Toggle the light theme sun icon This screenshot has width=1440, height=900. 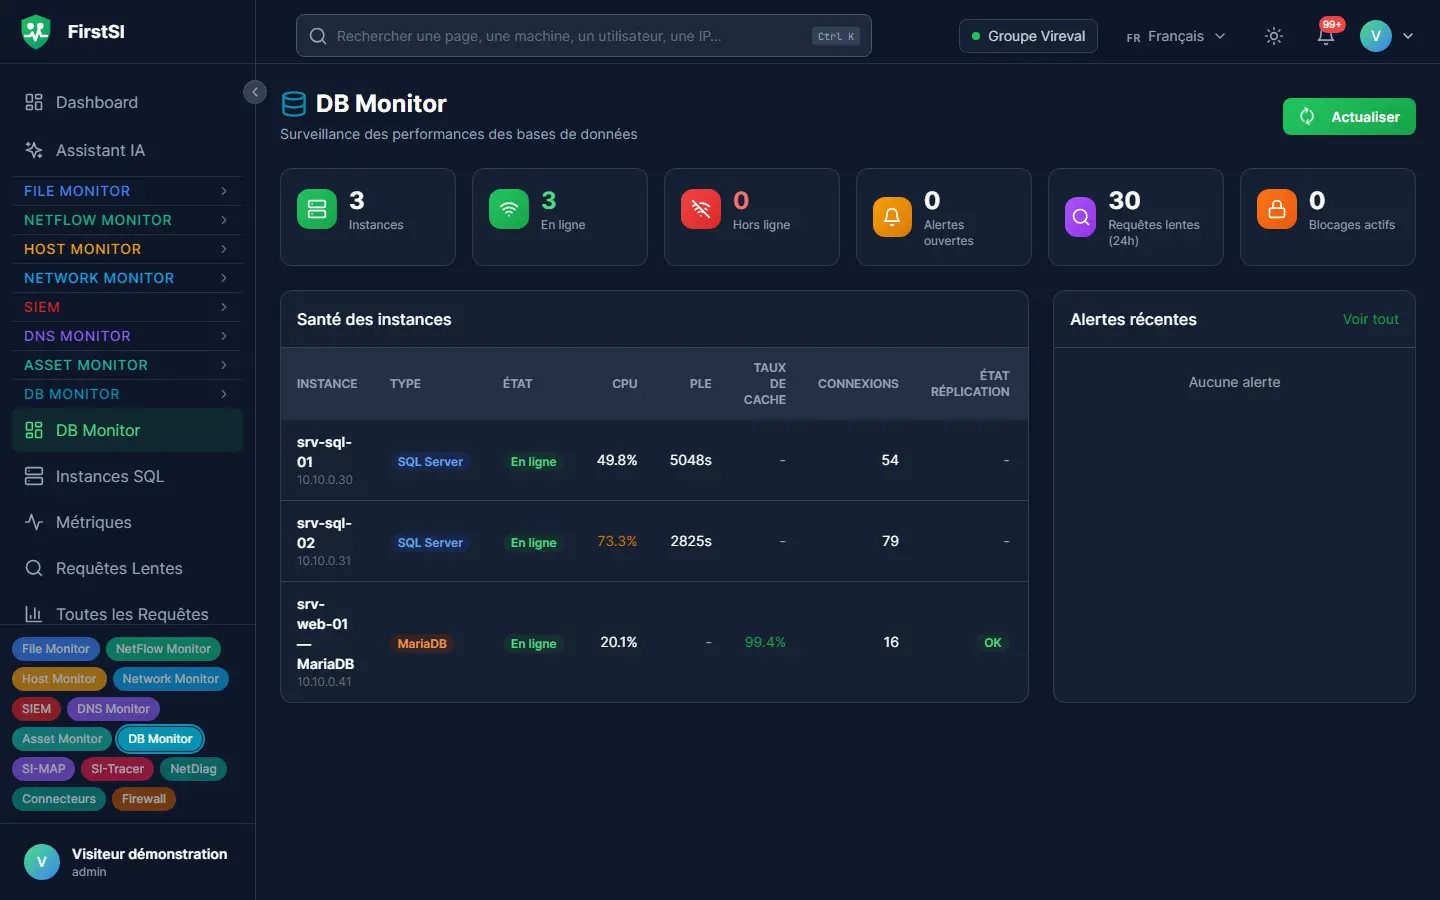1274,36
